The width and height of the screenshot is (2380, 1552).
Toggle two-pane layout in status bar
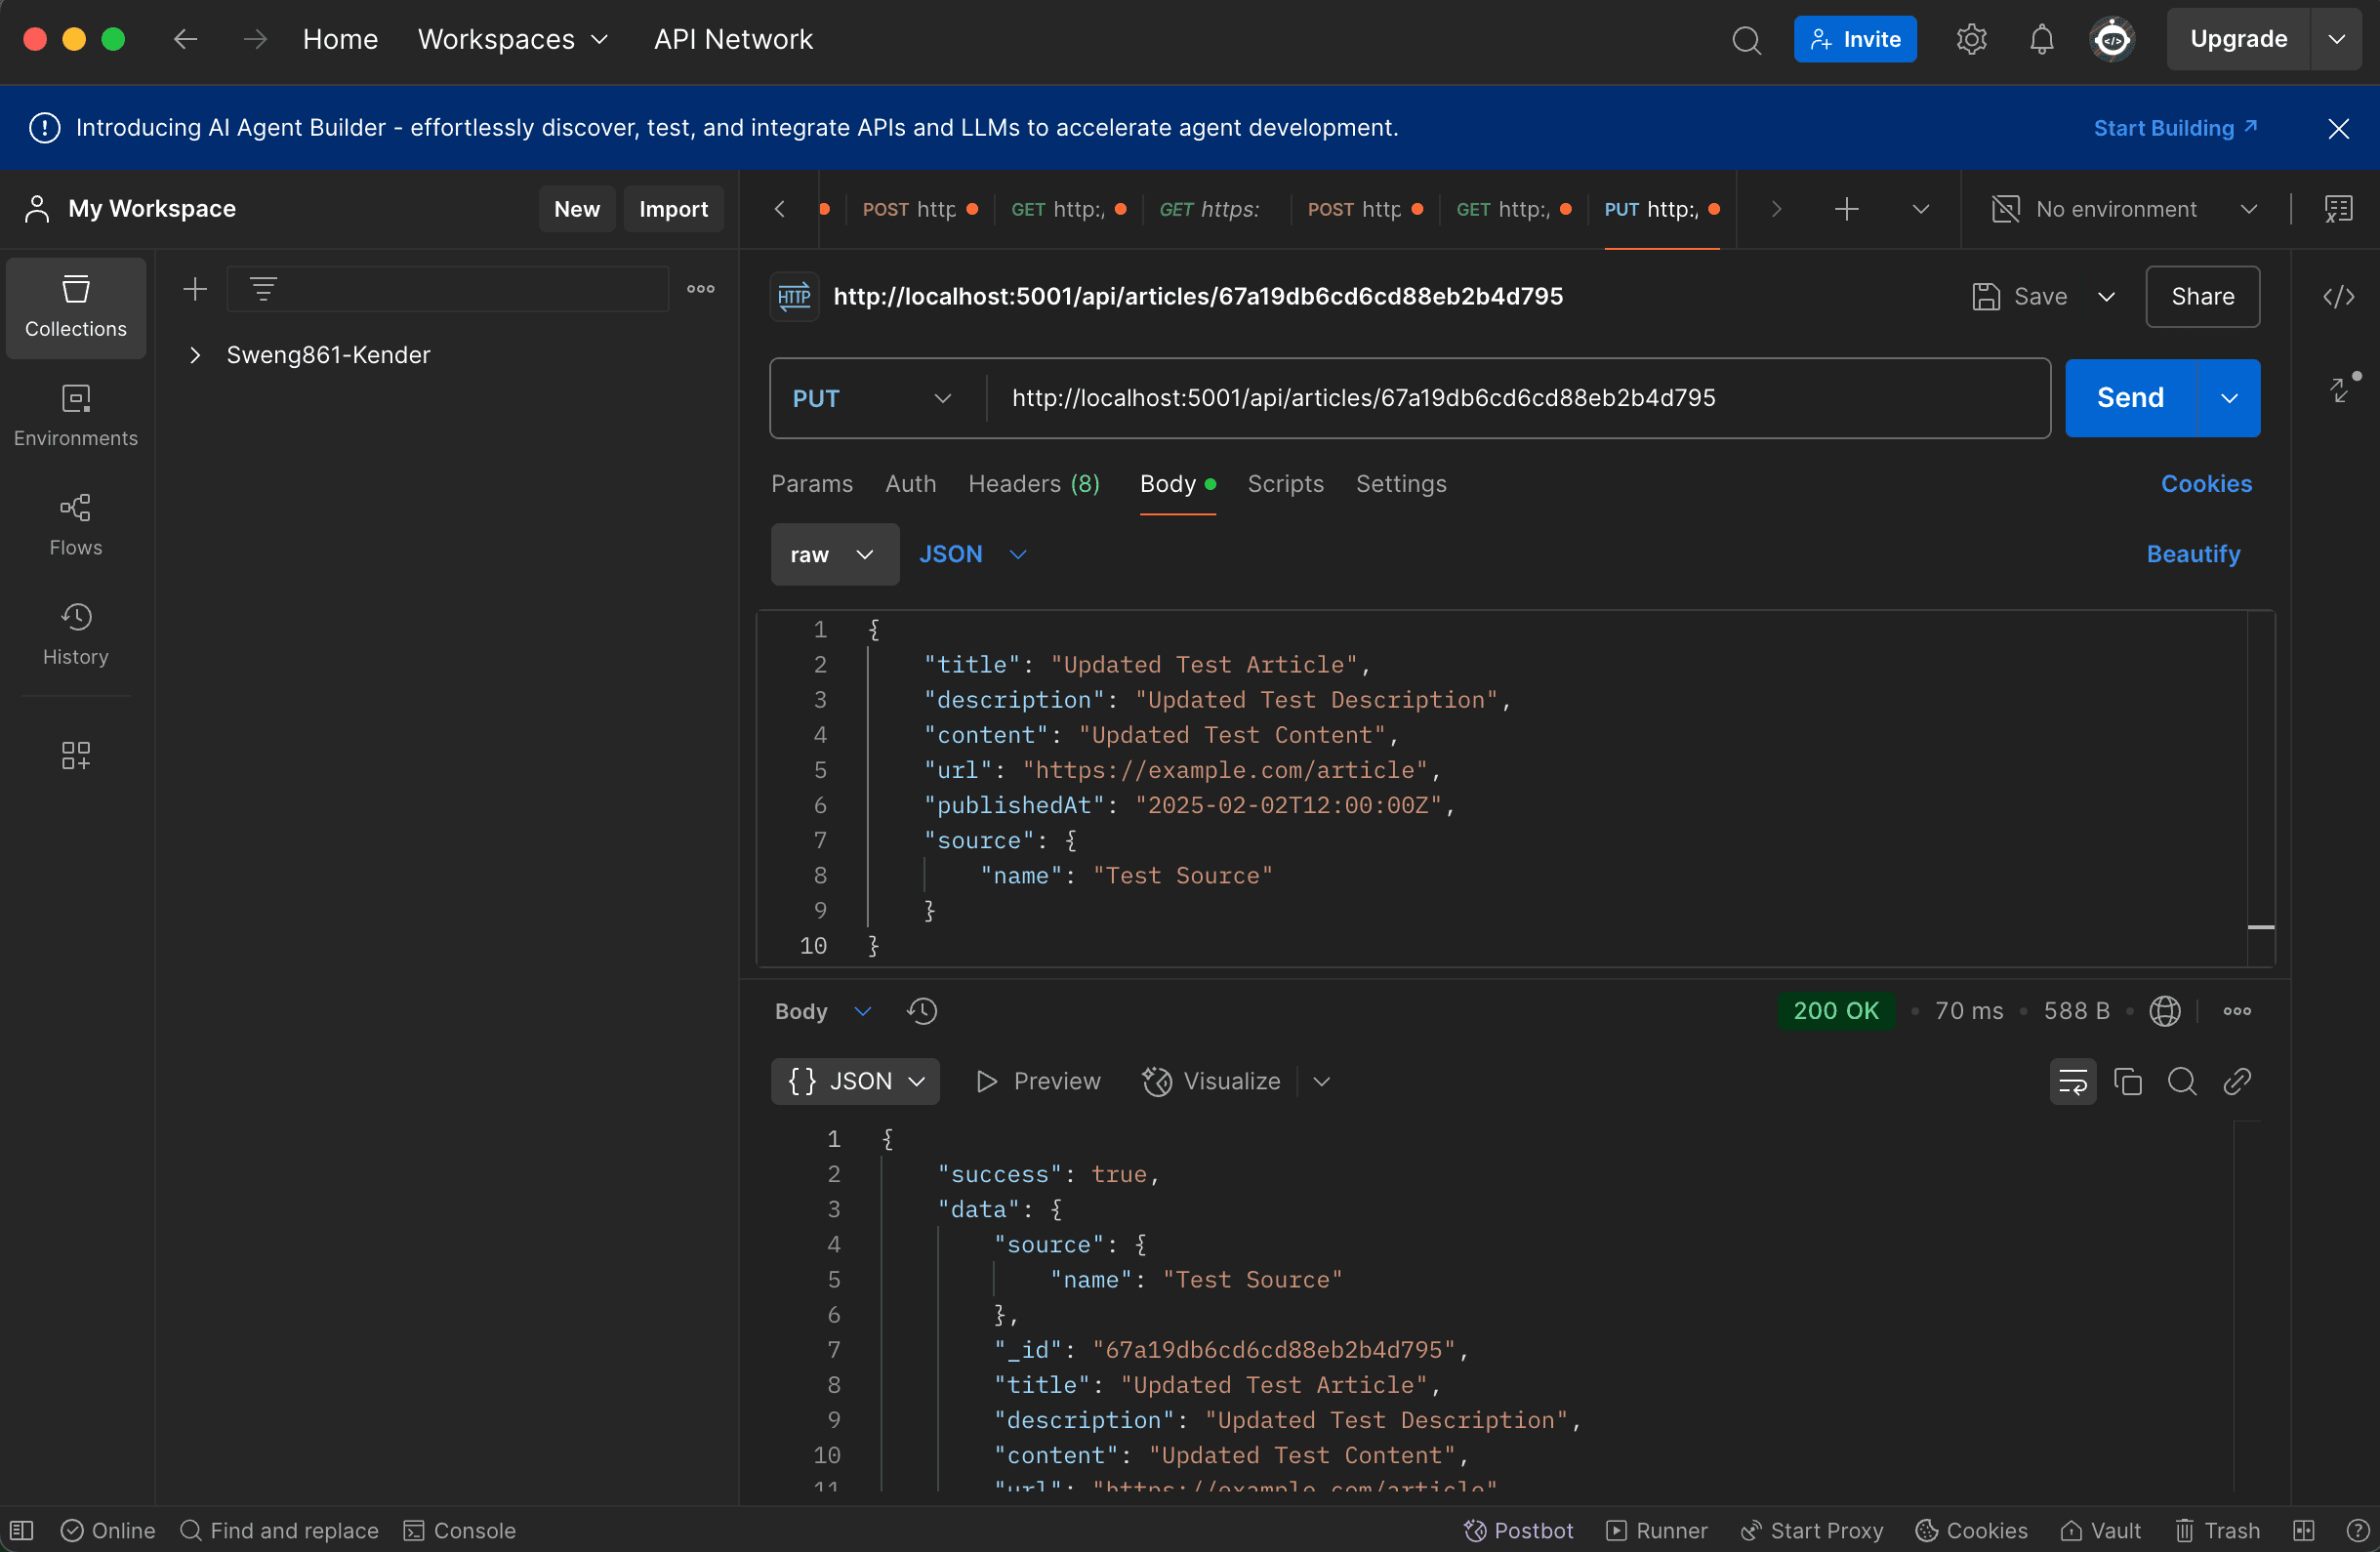[x=2303, y=1530]
